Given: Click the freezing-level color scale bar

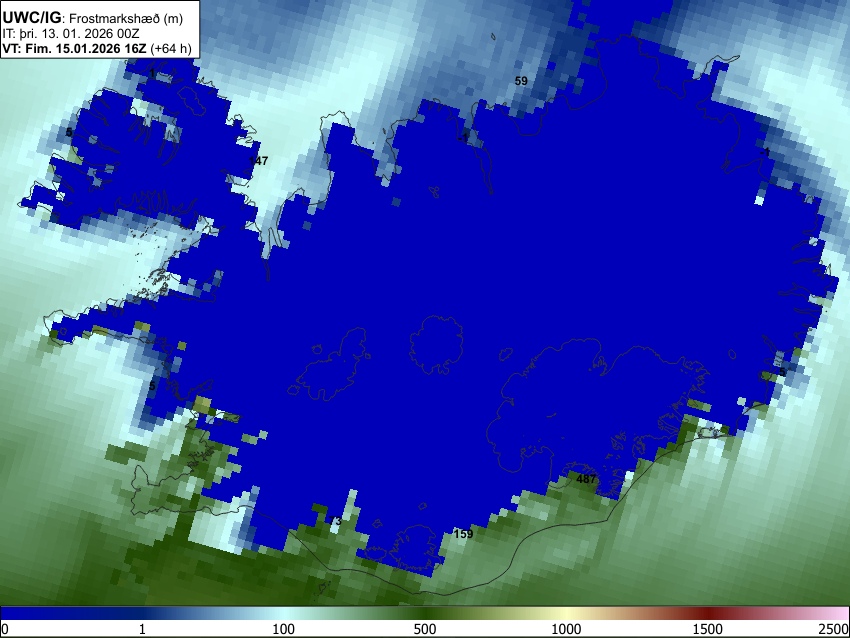Looking at the screenshot, I should tap(425, 613).
